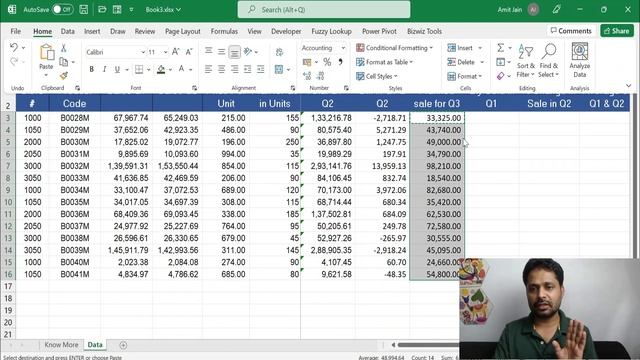Click the Increase Decimal icon
Screen dimensions: 640x360
[307, 76]
